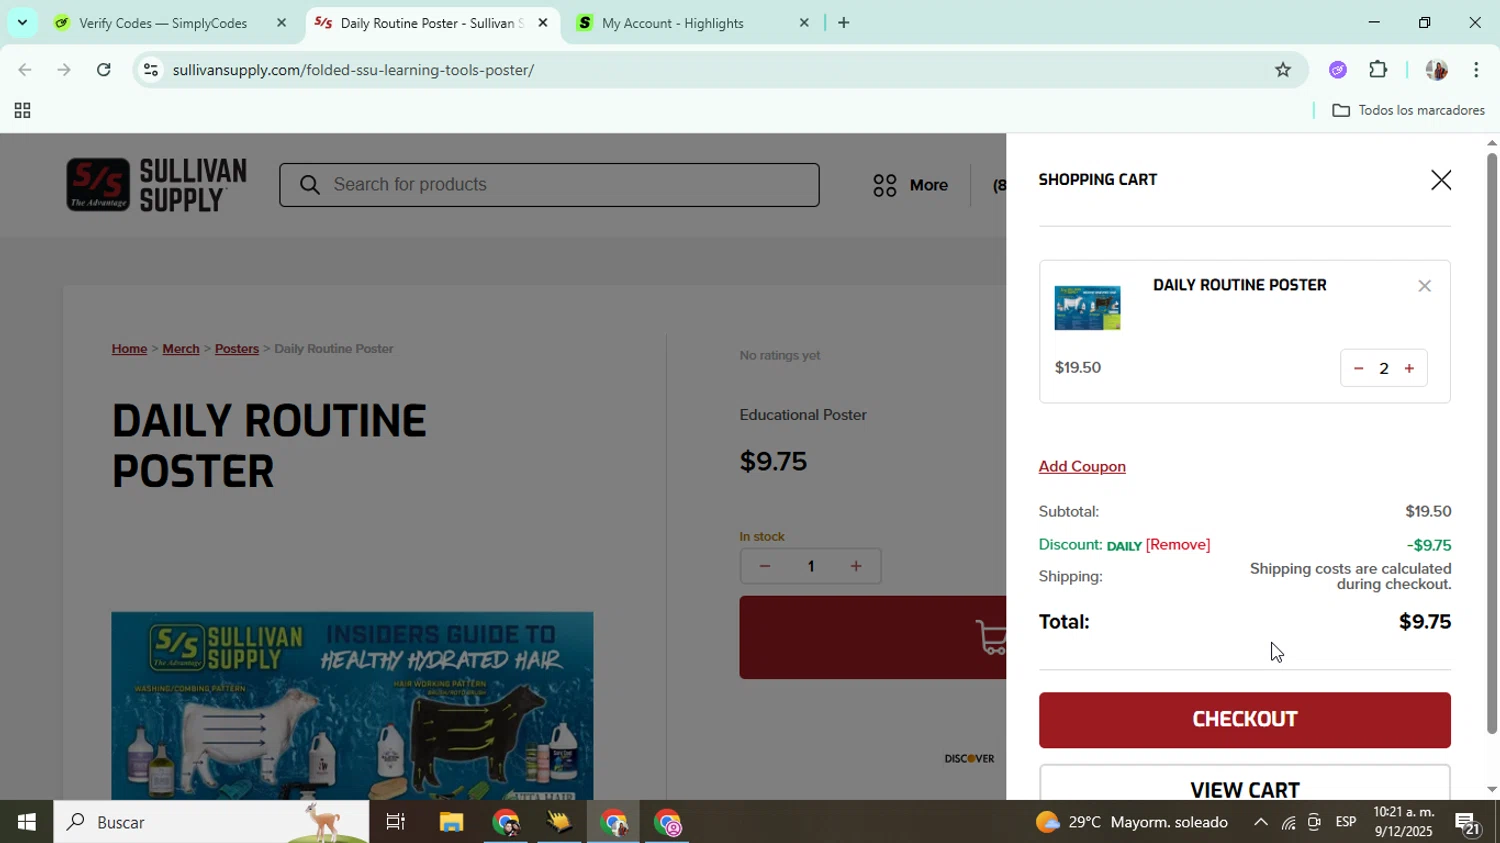Click the taskbar Buscar search box
1500x843 pixels.
tap(211, 822)
